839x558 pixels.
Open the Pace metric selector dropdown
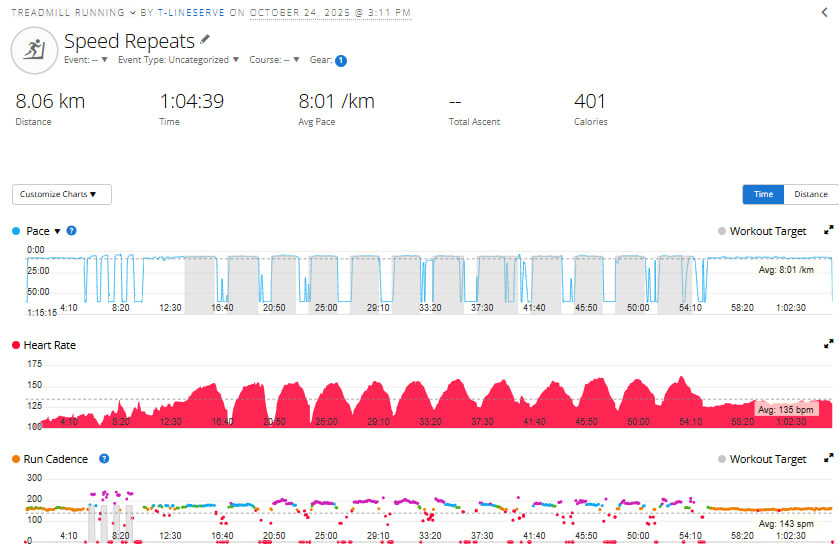click(43, 231)
